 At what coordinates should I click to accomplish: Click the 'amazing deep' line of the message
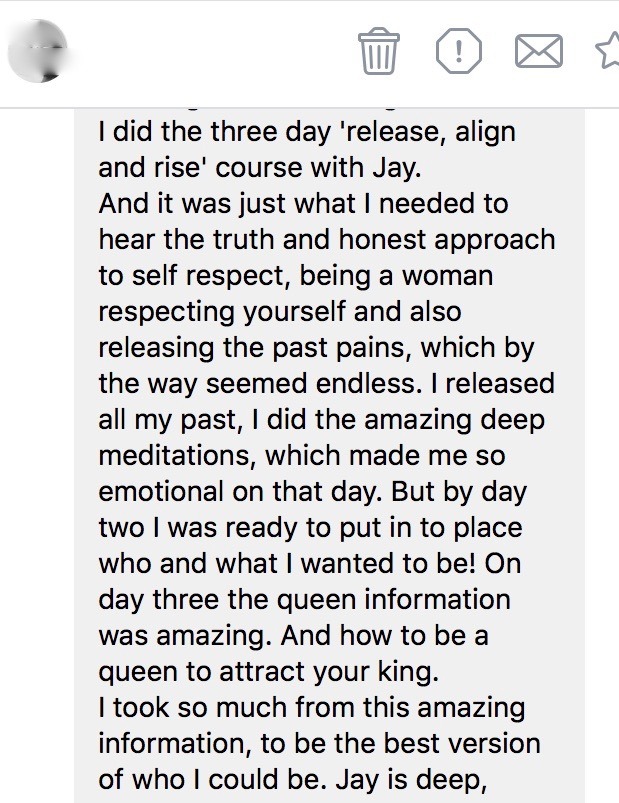tap(321, 419)
